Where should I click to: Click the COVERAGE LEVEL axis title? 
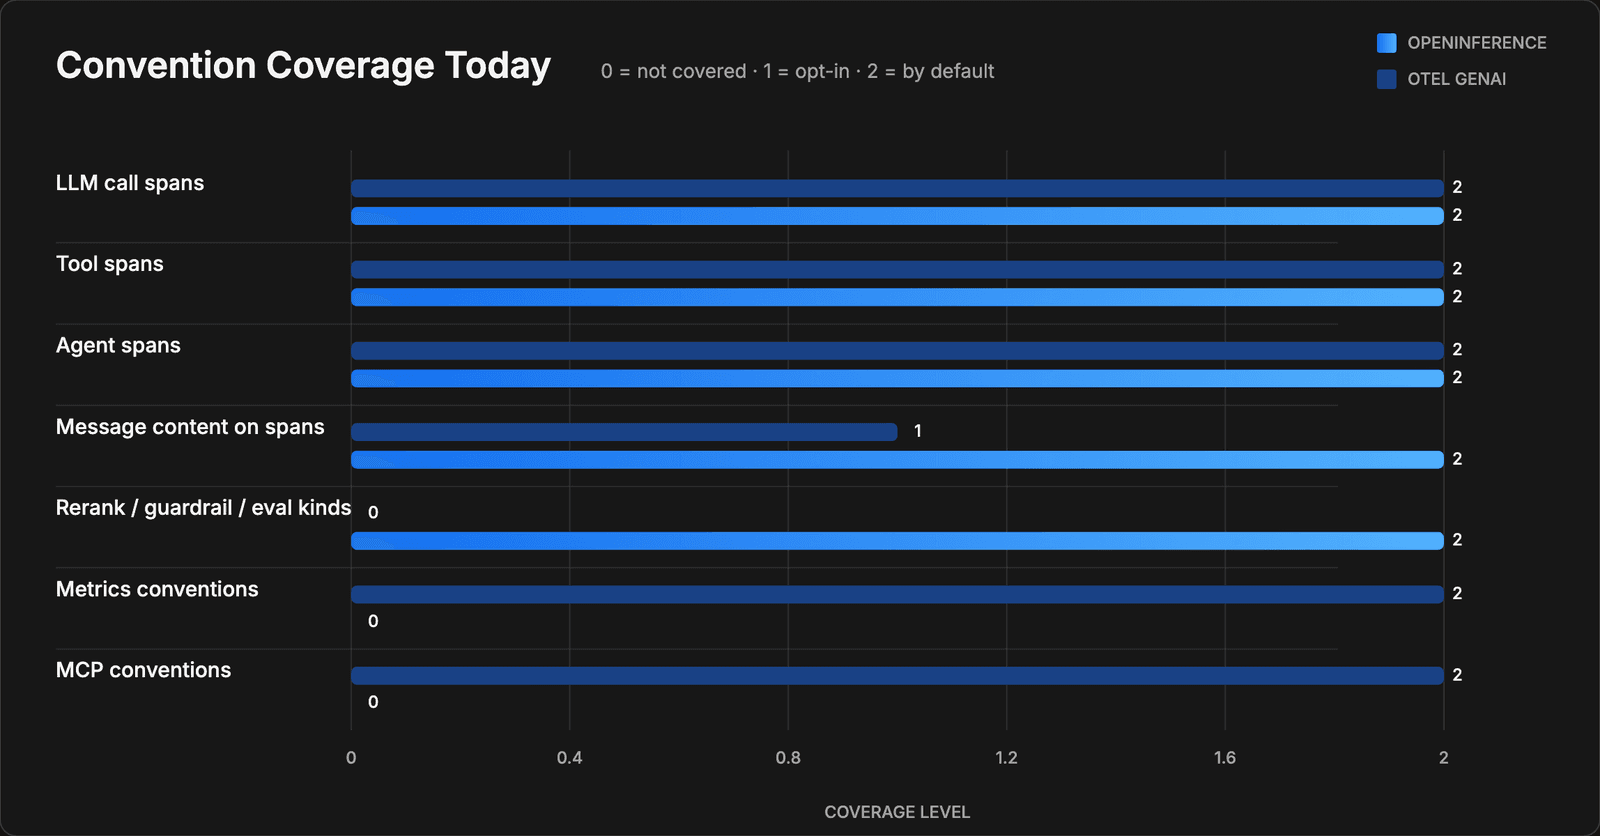coord(897,812)
